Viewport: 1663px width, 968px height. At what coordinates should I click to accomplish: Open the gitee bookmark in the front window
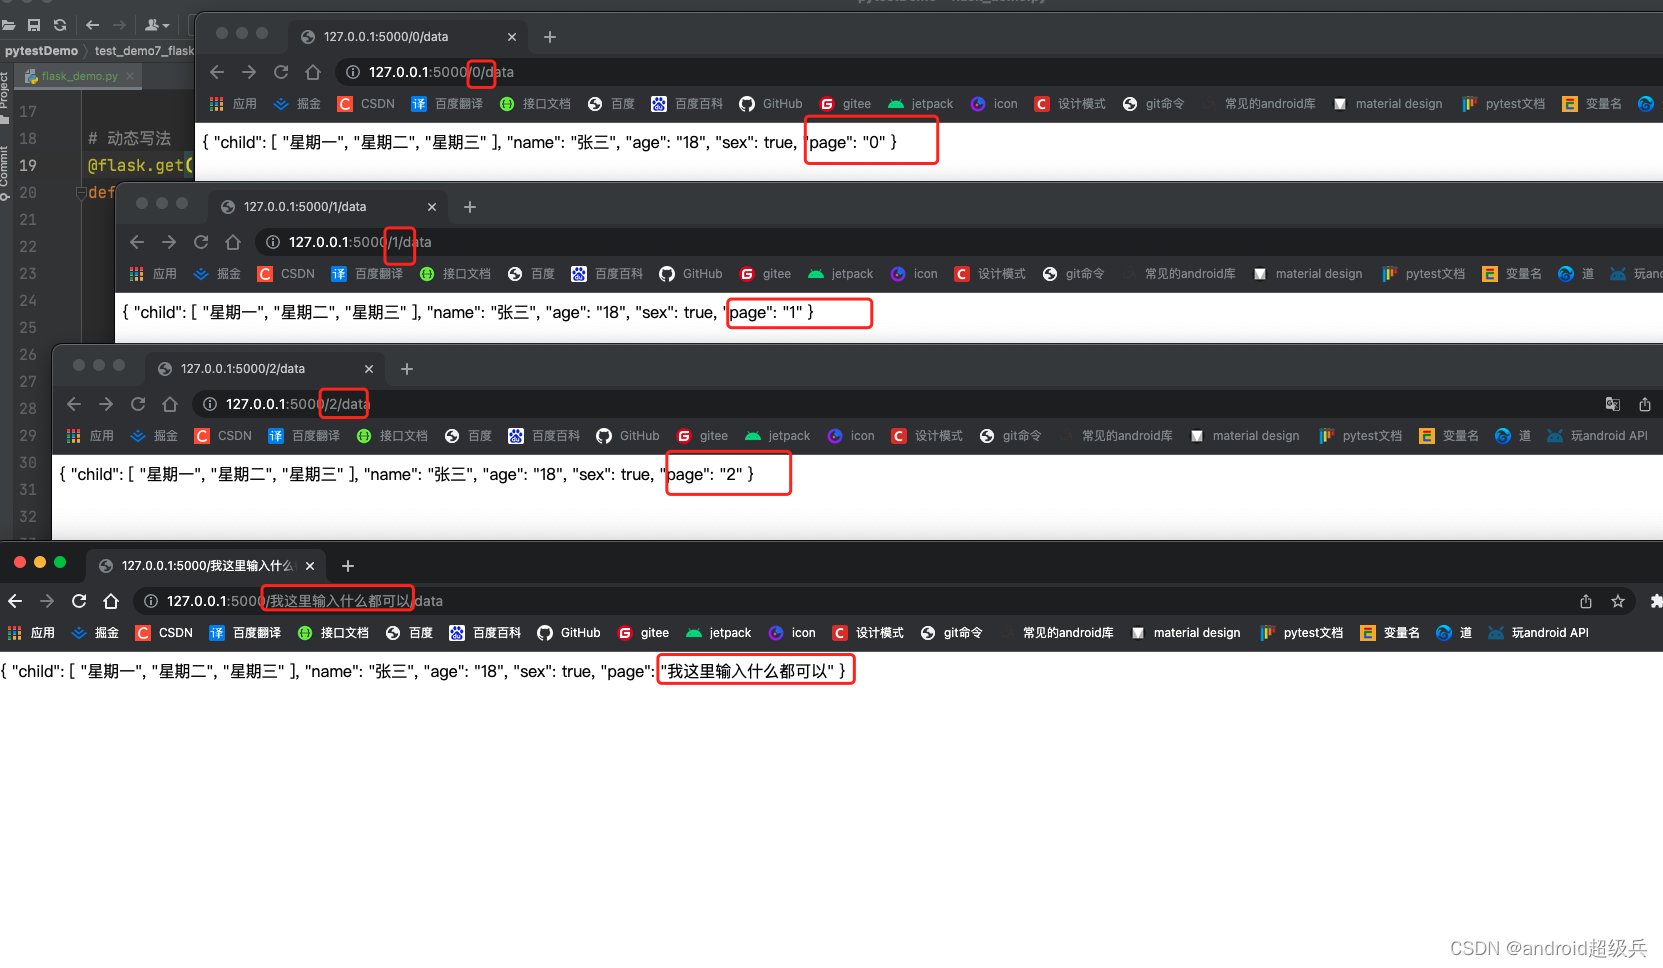[643, 633]
